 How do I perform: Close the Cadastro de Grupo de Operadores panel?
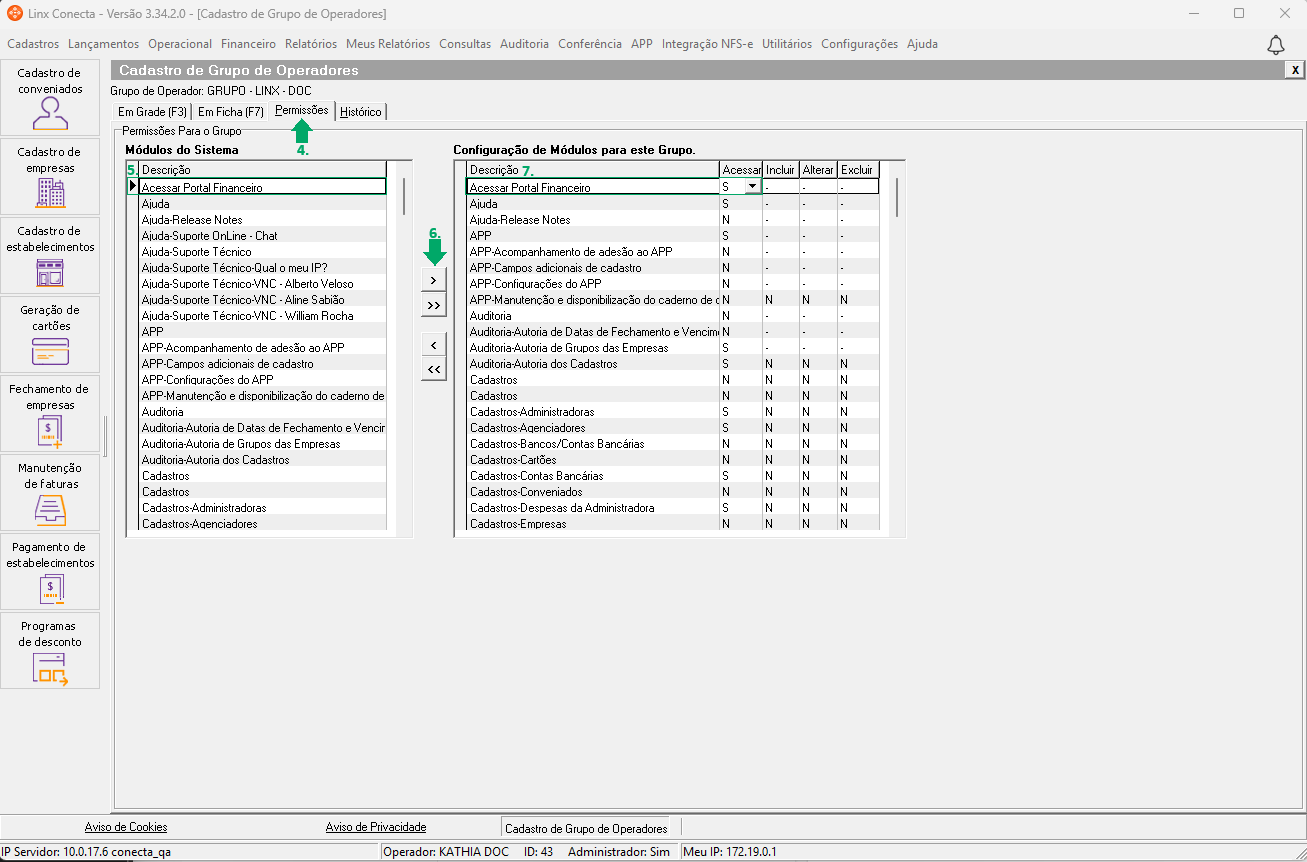(x=1295, y=70)
